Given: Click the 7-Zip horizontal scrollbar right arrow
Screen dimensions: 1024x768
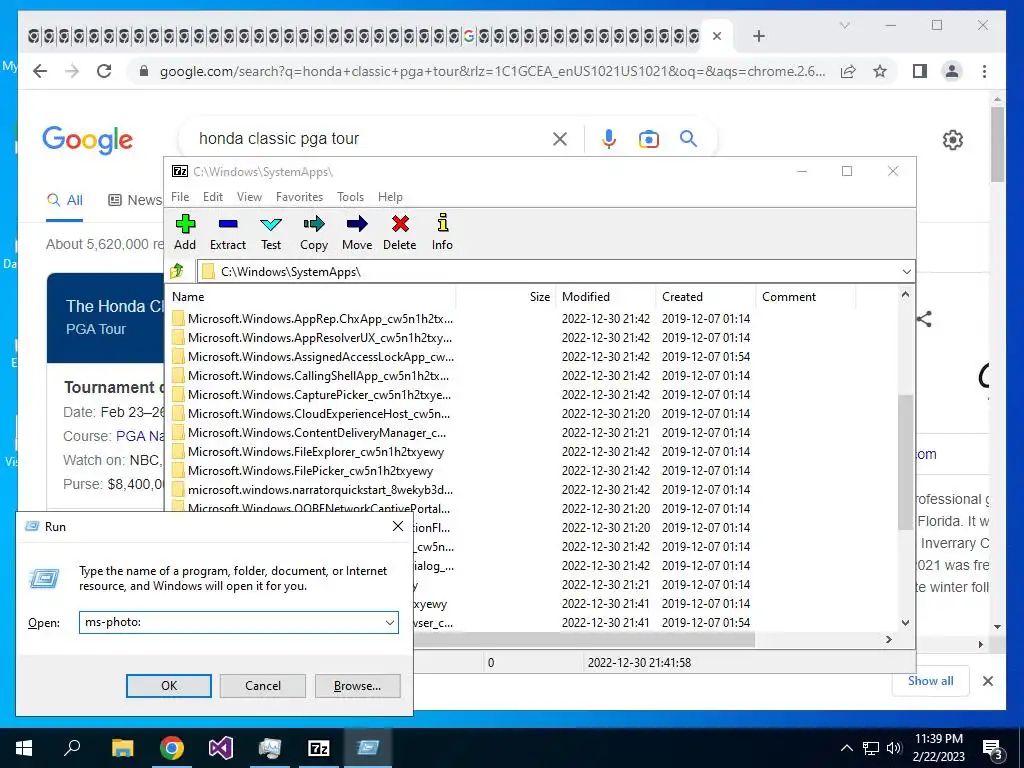Looking at the screenshot, I should point(888,639).
